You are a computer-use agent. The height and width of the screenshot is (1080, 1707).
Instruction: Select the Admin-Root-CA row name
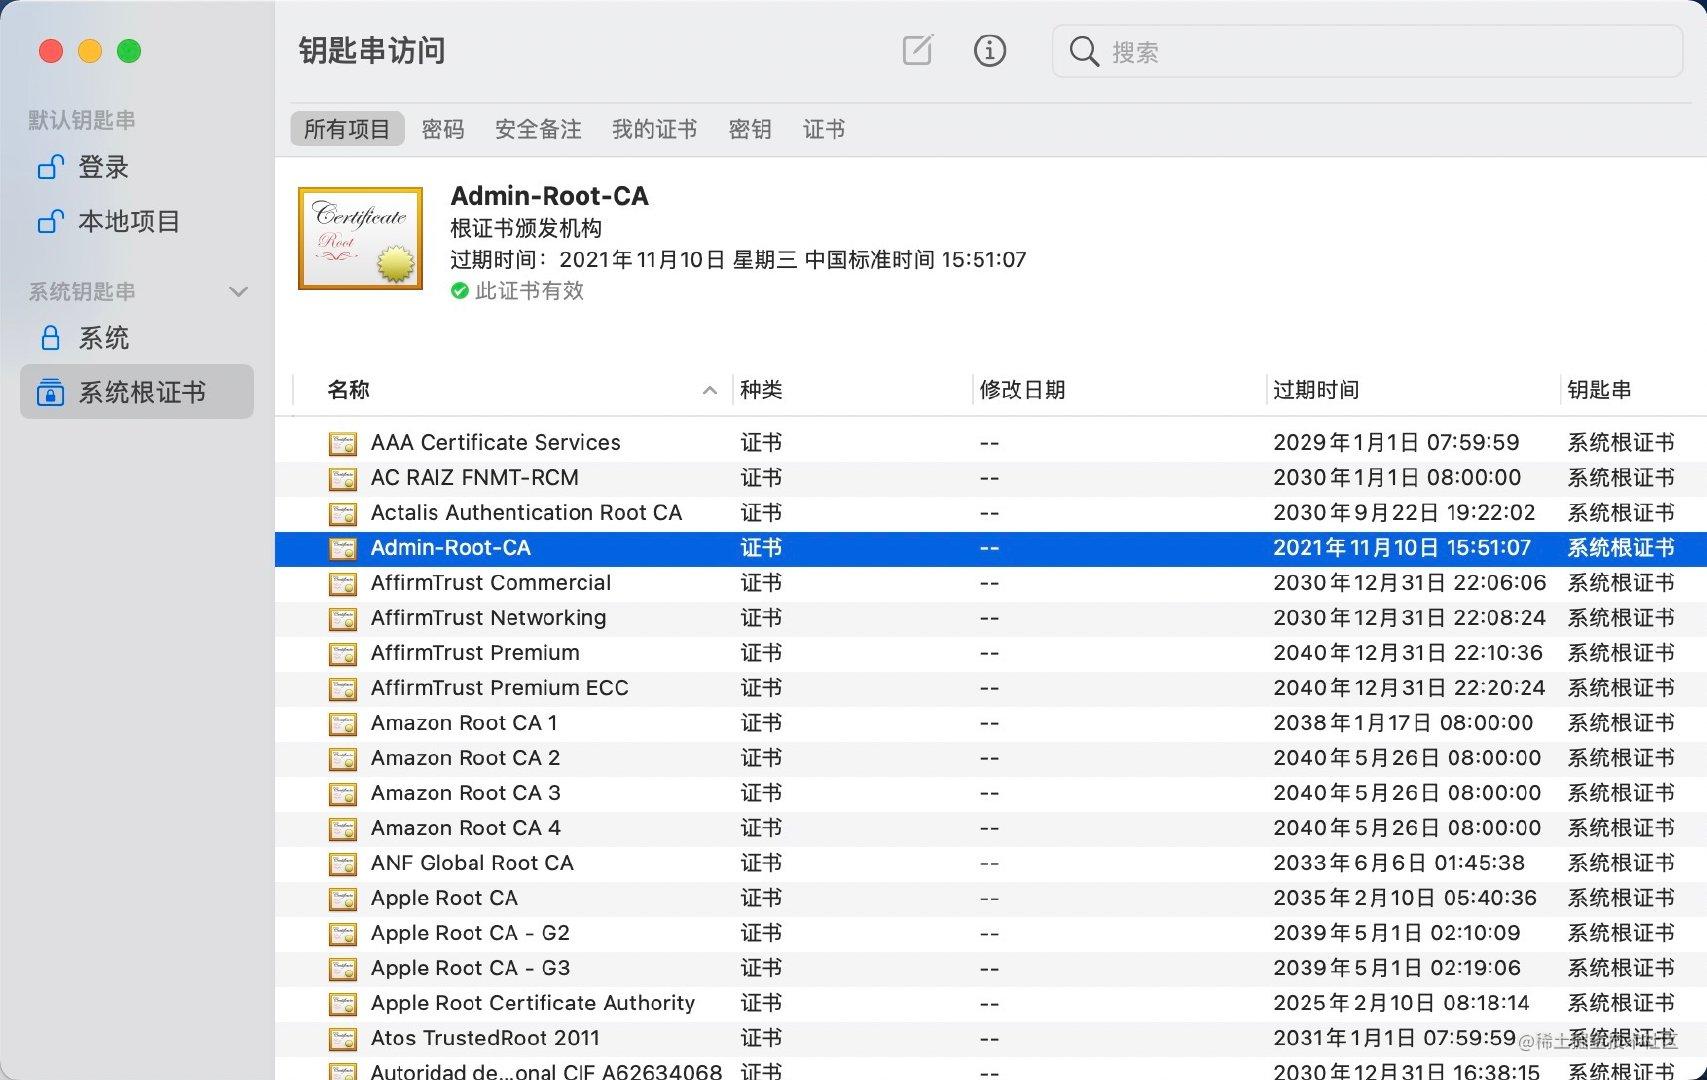(x=451, y=548)
